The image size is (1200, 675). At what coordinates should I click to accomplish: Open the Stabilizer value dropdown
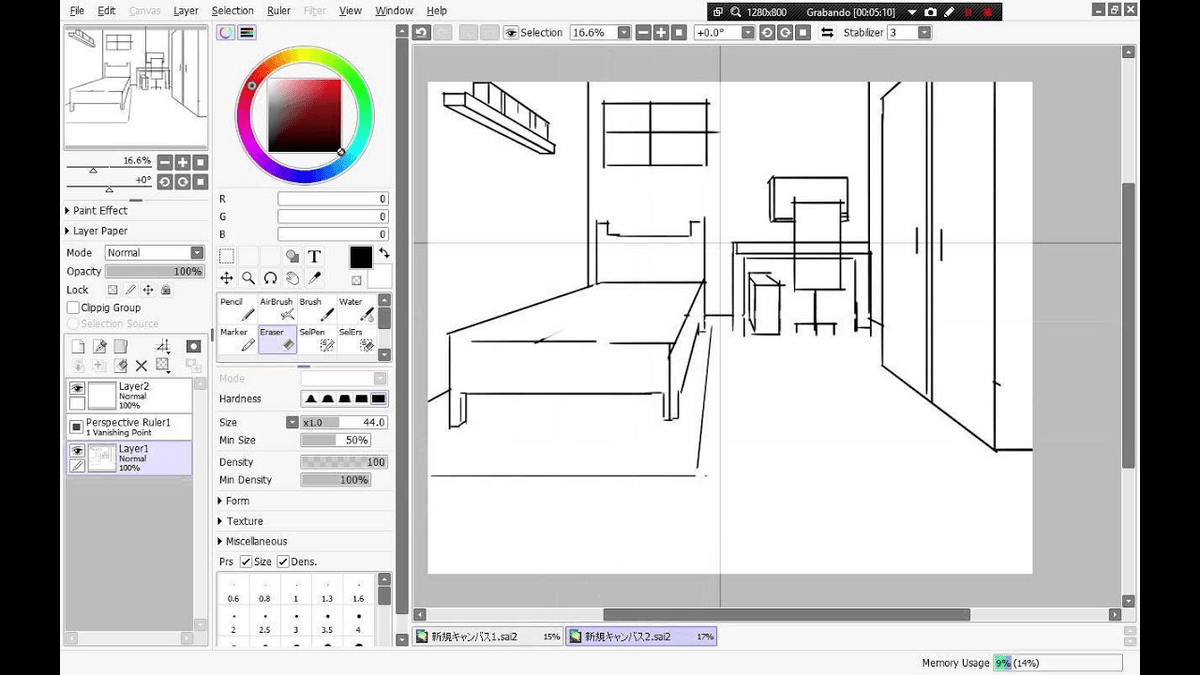923,33
